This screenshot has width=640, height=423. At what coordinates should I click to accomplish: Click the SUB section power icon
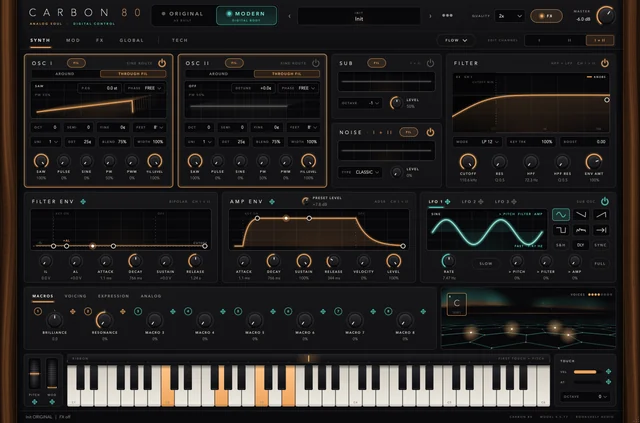pos(430,63)
